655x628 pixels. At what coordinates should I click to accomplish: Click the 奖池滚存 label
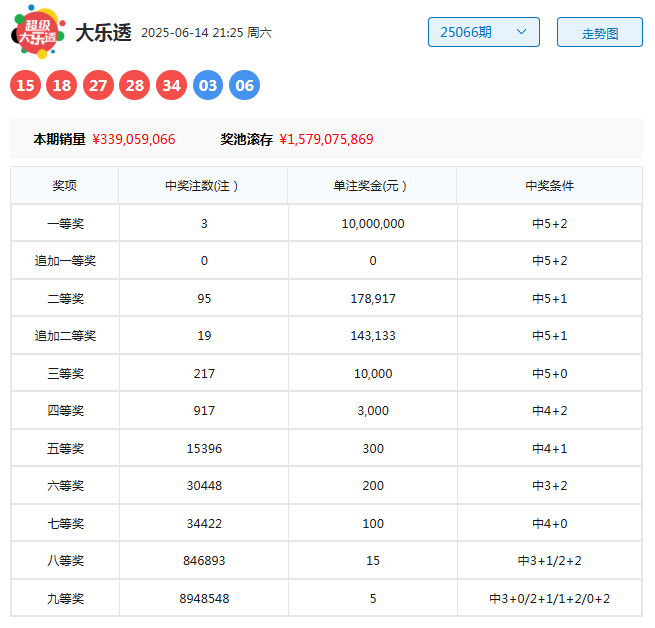point(246,139)
